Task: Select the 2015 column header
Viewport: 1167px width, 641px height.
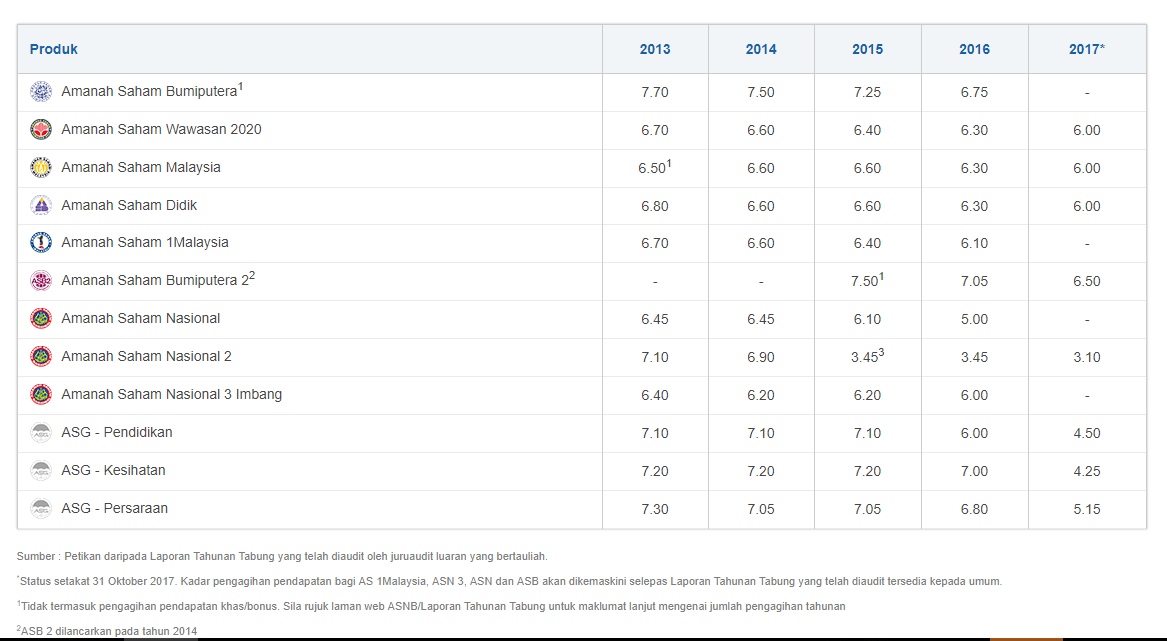Action: coord(868,49)
